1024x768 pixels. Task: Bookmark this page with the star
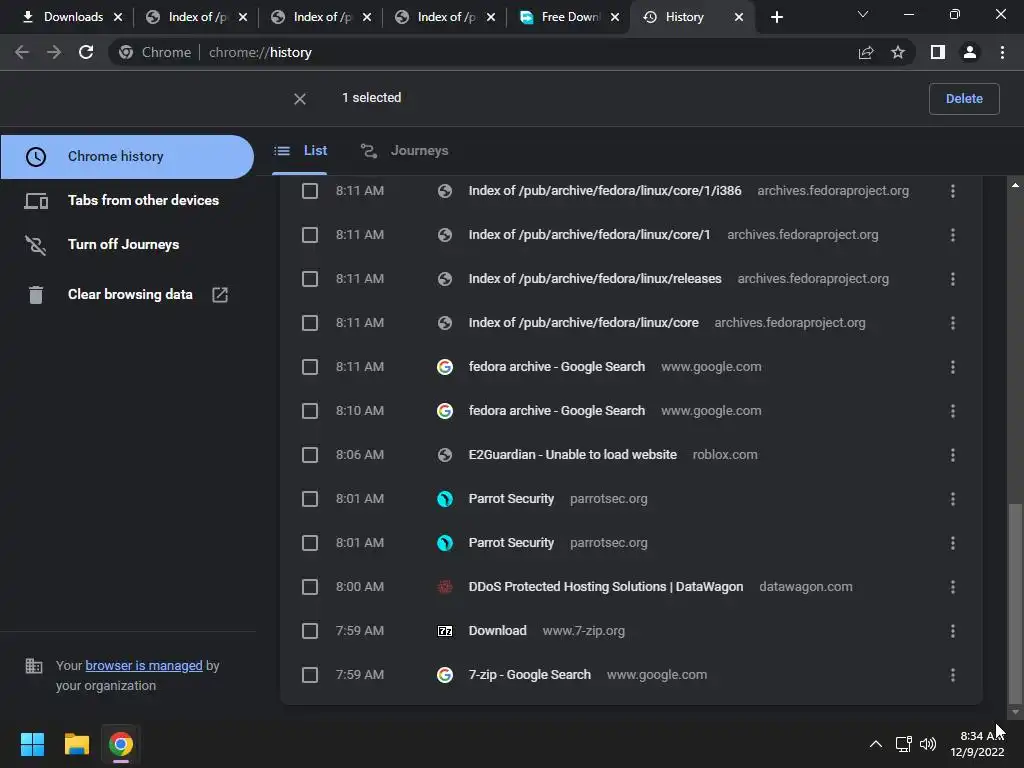tap(898, 52)
